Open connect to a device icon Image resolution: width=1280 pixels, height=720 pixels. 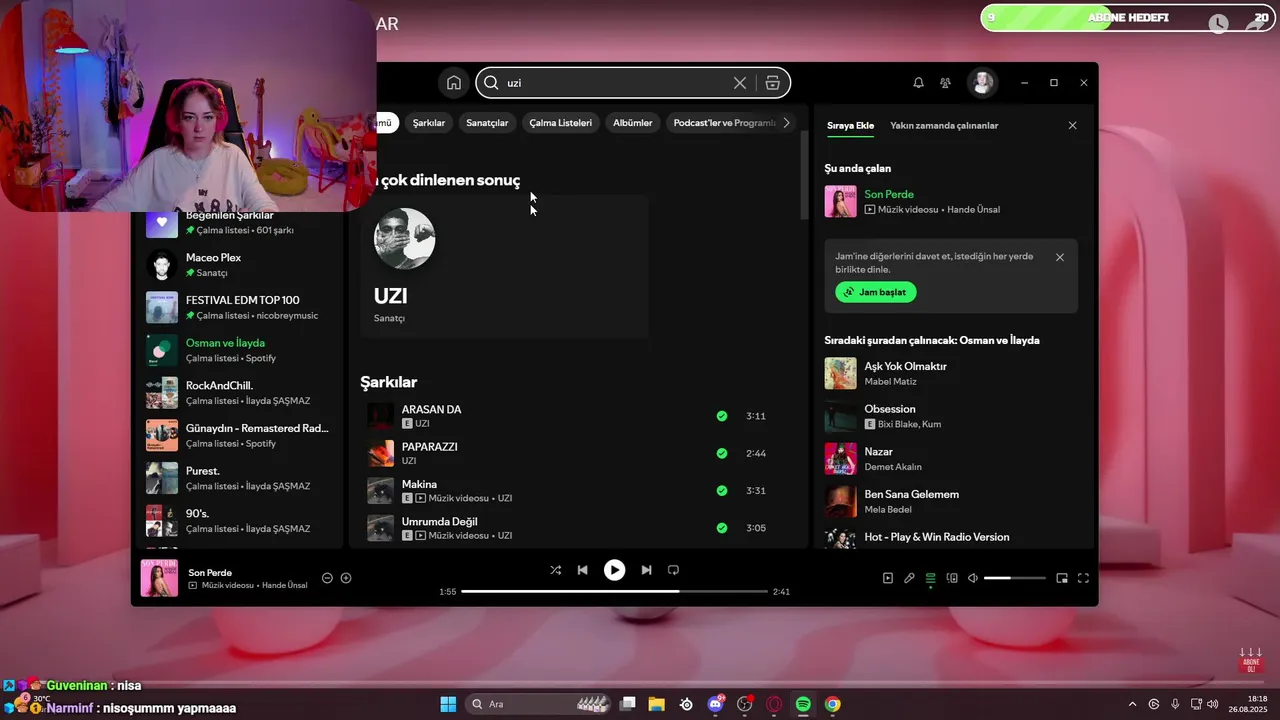click(952, 578)
